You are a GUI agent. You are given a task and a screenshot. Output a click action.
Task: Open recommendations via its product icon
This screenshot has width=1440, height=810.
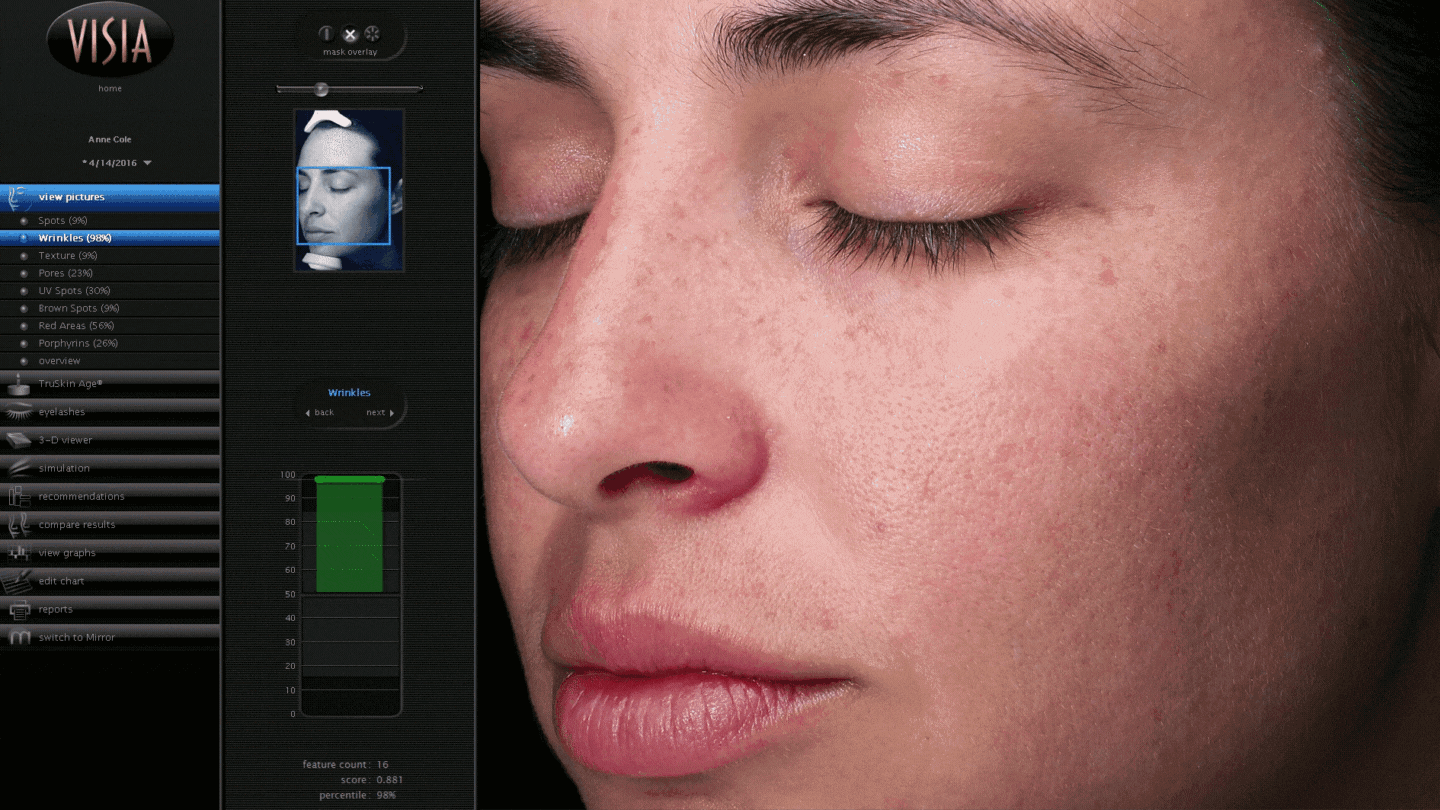(18, 496)
